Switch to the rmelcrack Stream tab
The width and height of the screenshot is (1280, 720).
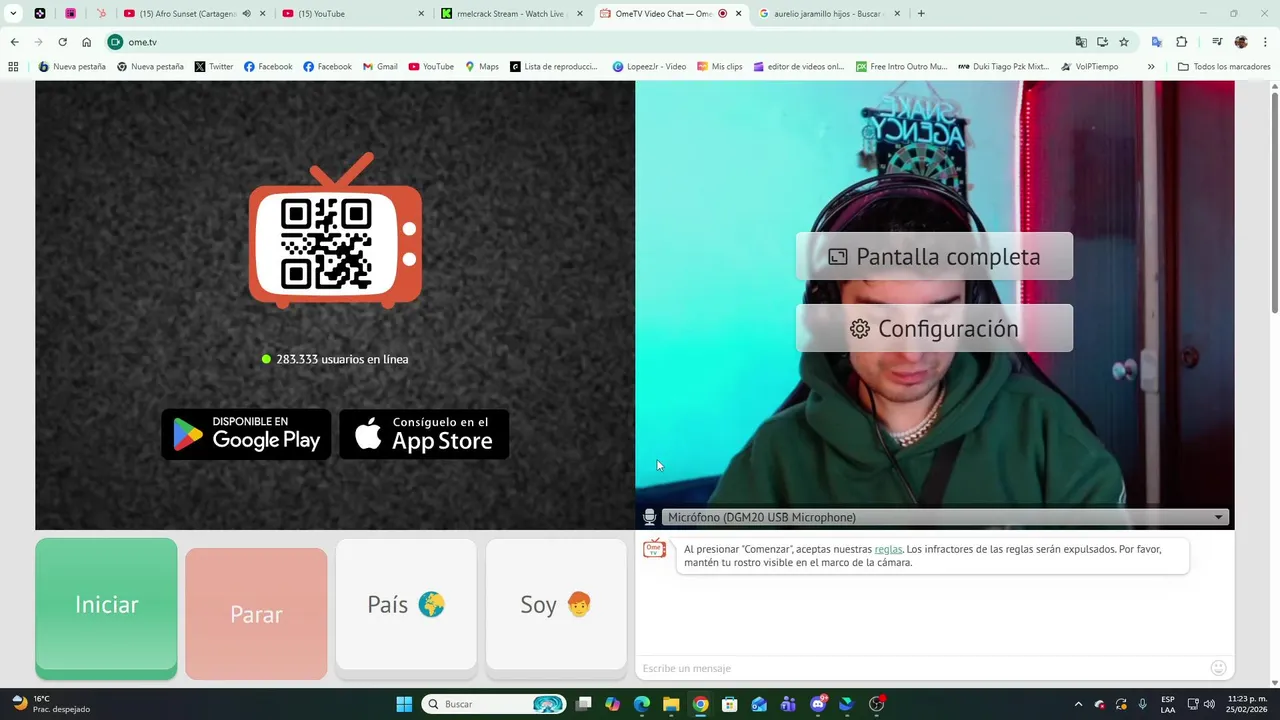[x=512, y=14]
